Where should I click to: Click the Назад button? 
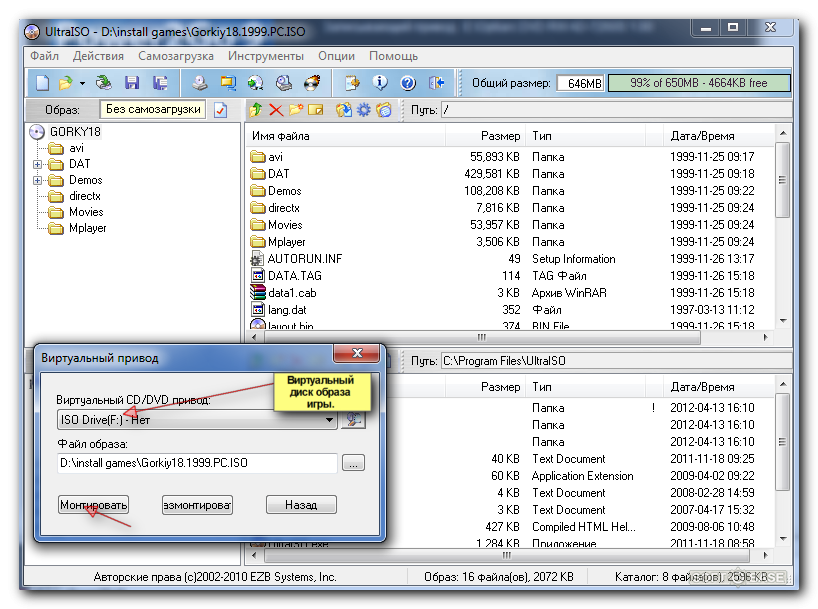click(301, 505)
